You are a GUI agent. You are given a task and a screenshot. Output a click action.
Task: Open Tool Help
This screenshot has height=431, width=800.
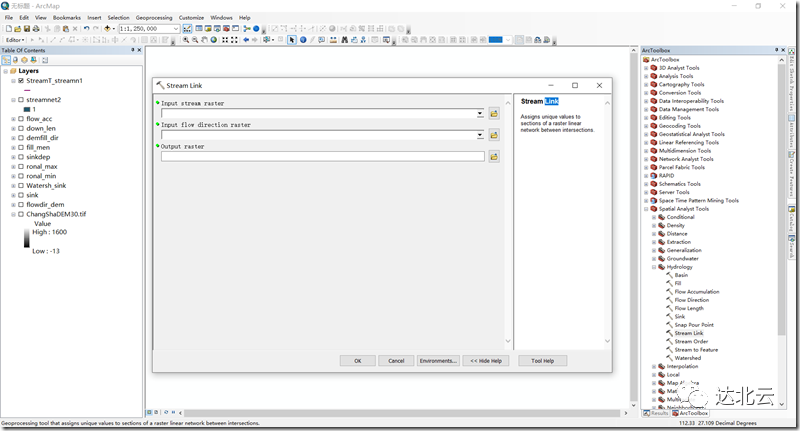coord(542,361)
